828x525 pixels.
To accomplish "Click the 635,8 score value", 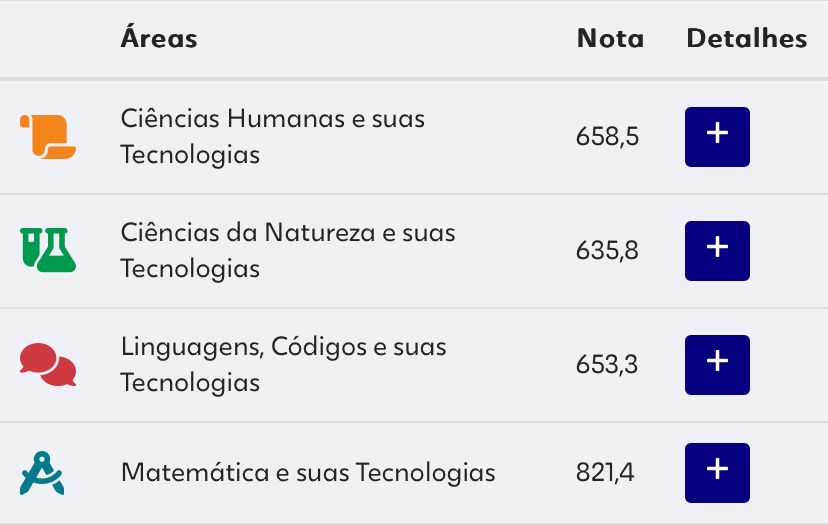I will (607, 251).
